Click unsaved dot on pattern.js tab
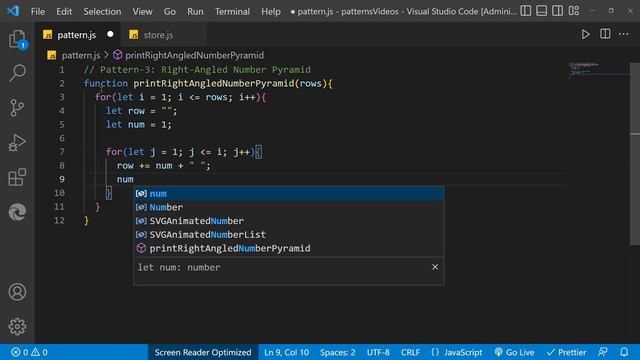 pyautogui.click(x=110, y=34)
